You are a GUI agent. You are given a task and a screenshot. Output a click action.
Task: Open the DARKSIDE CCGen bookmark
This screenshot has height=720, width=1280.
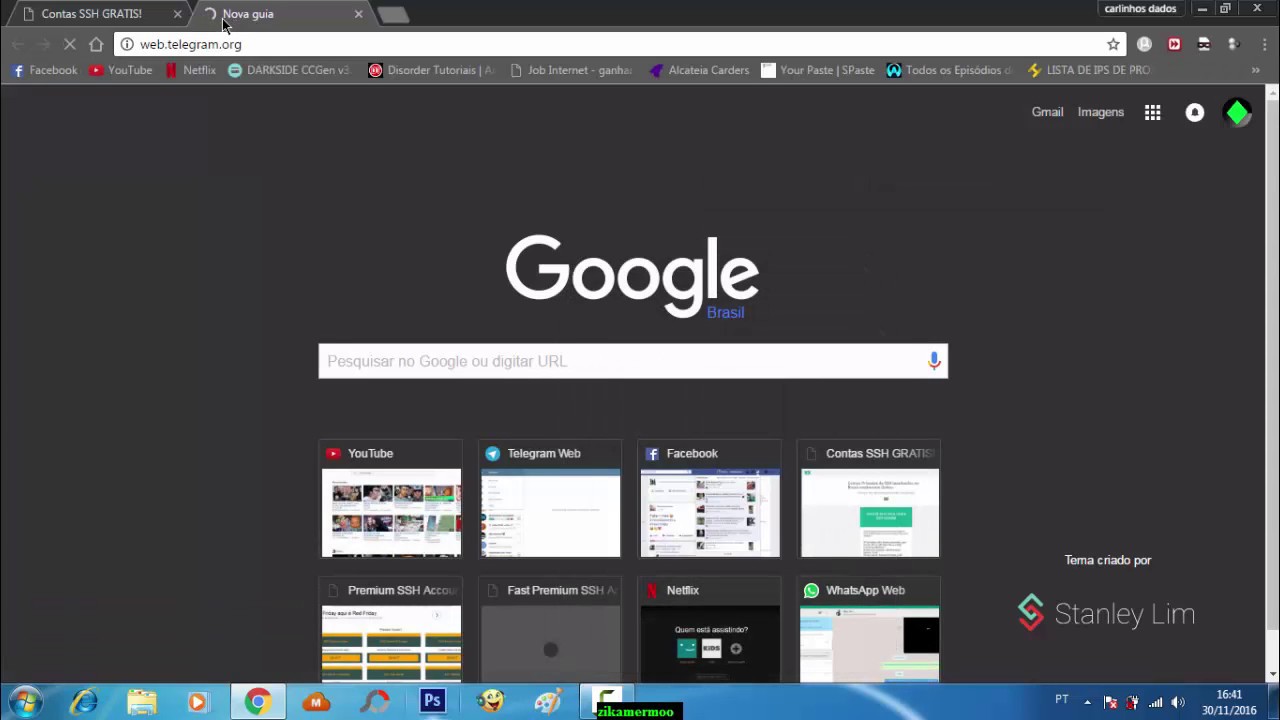pos(289,70)
